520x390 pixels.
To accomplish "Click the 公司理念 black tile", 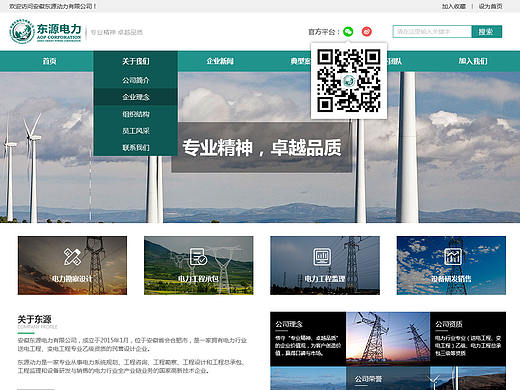I will (x=308, y=339).
